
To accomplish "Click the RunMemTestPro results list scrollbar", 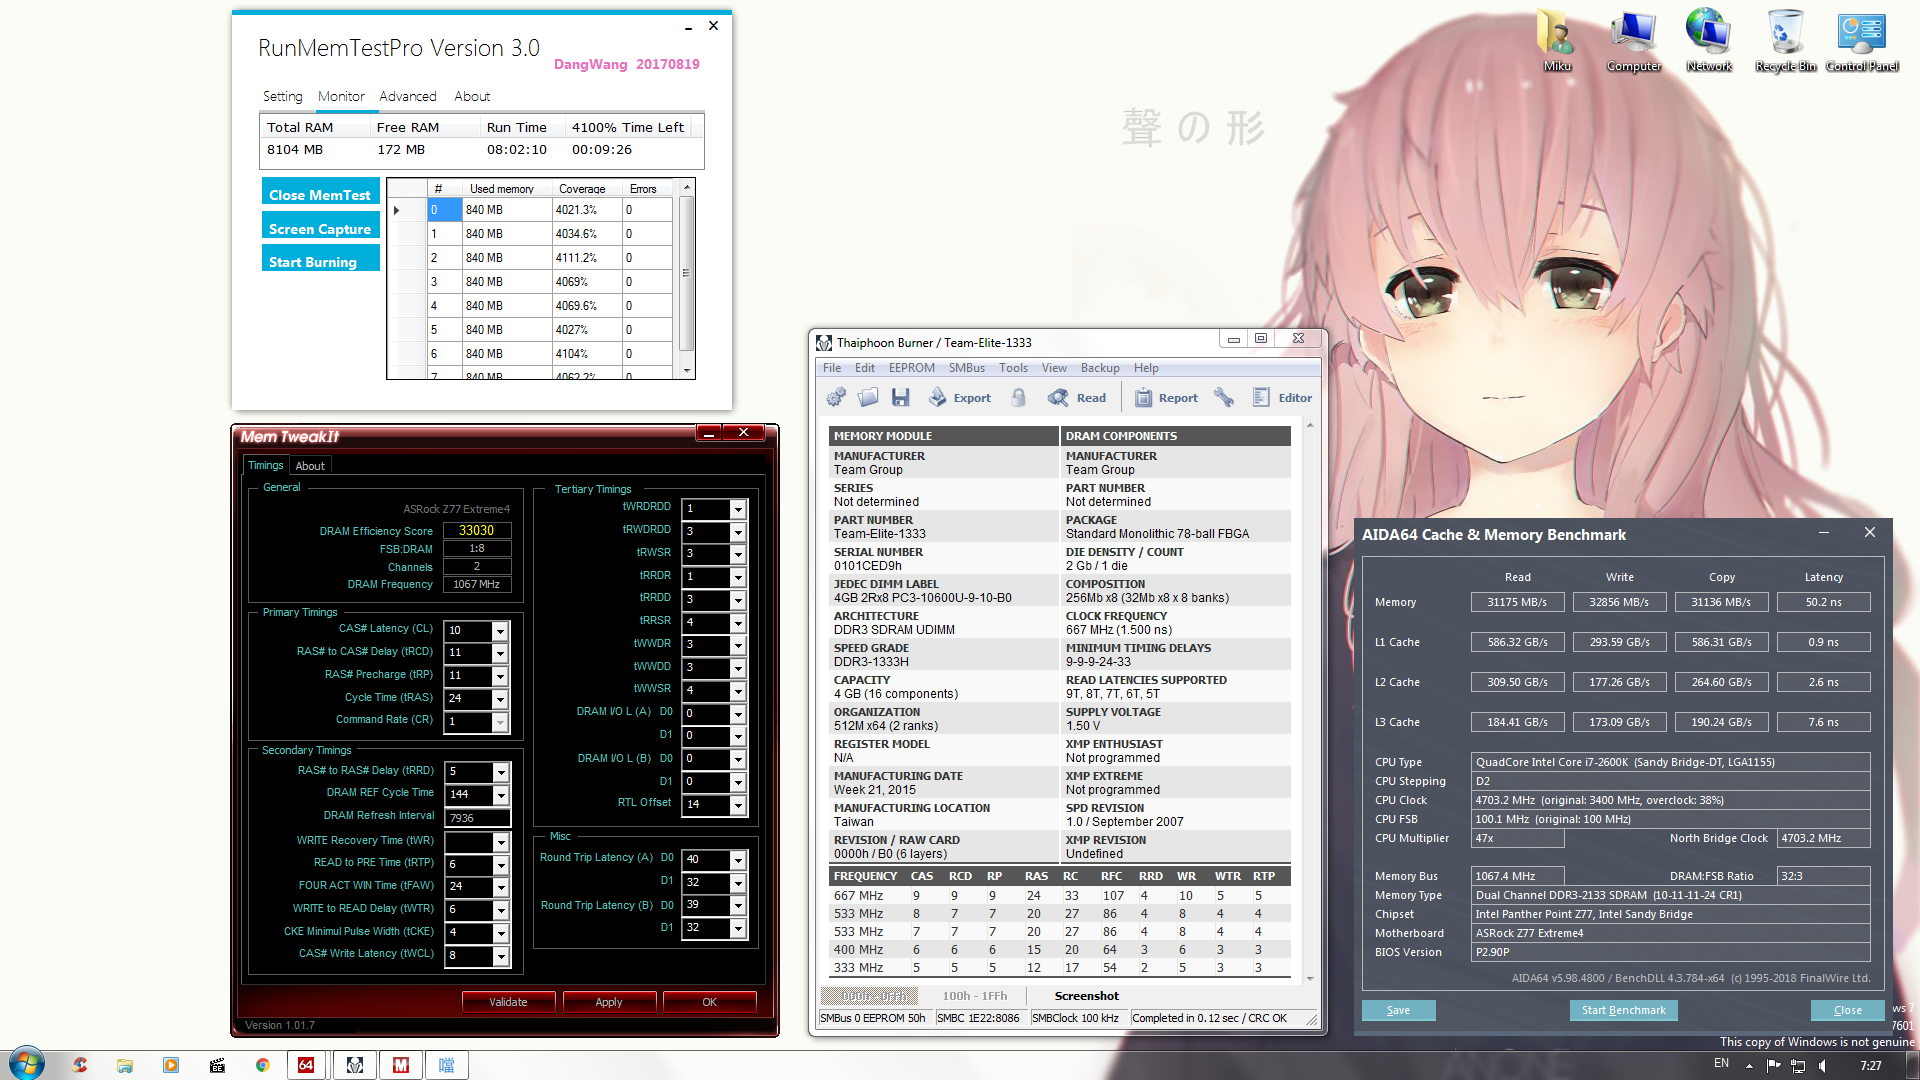I will [x=687, y=279].
